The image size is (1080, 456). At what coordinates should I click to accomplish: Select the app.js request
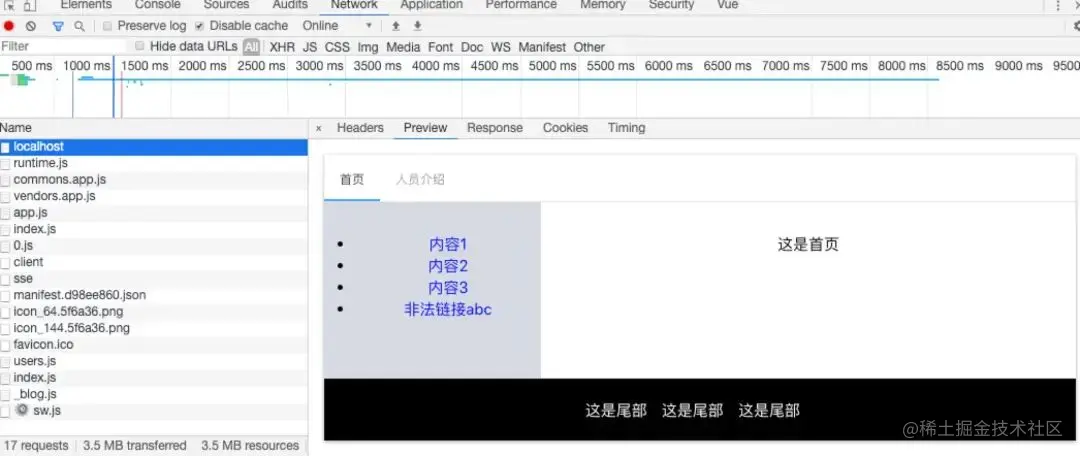[x=154, y=213]
